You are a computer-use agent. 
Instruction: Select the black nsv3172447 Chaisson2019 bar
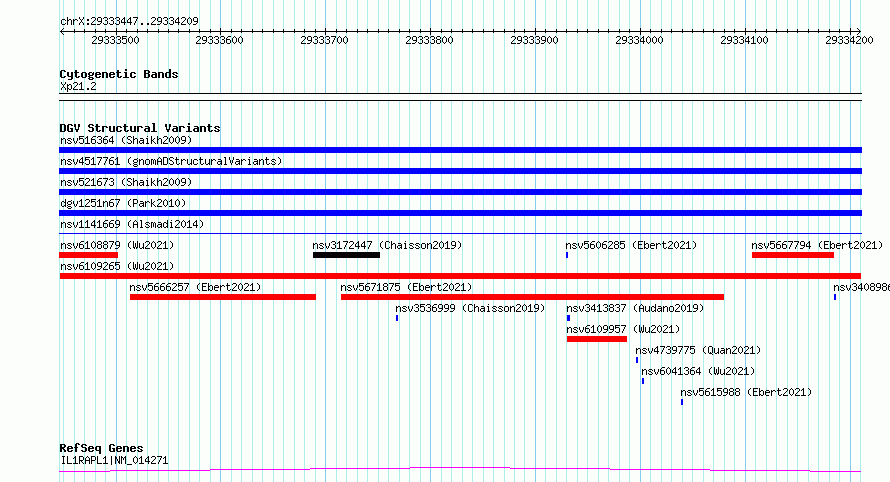(346, 255)
